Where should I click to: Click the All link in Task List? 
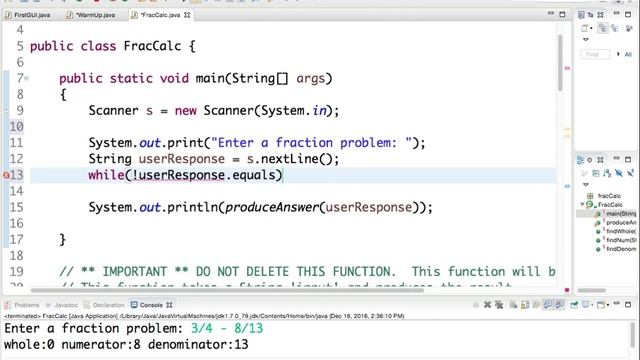tap(628, 54)
